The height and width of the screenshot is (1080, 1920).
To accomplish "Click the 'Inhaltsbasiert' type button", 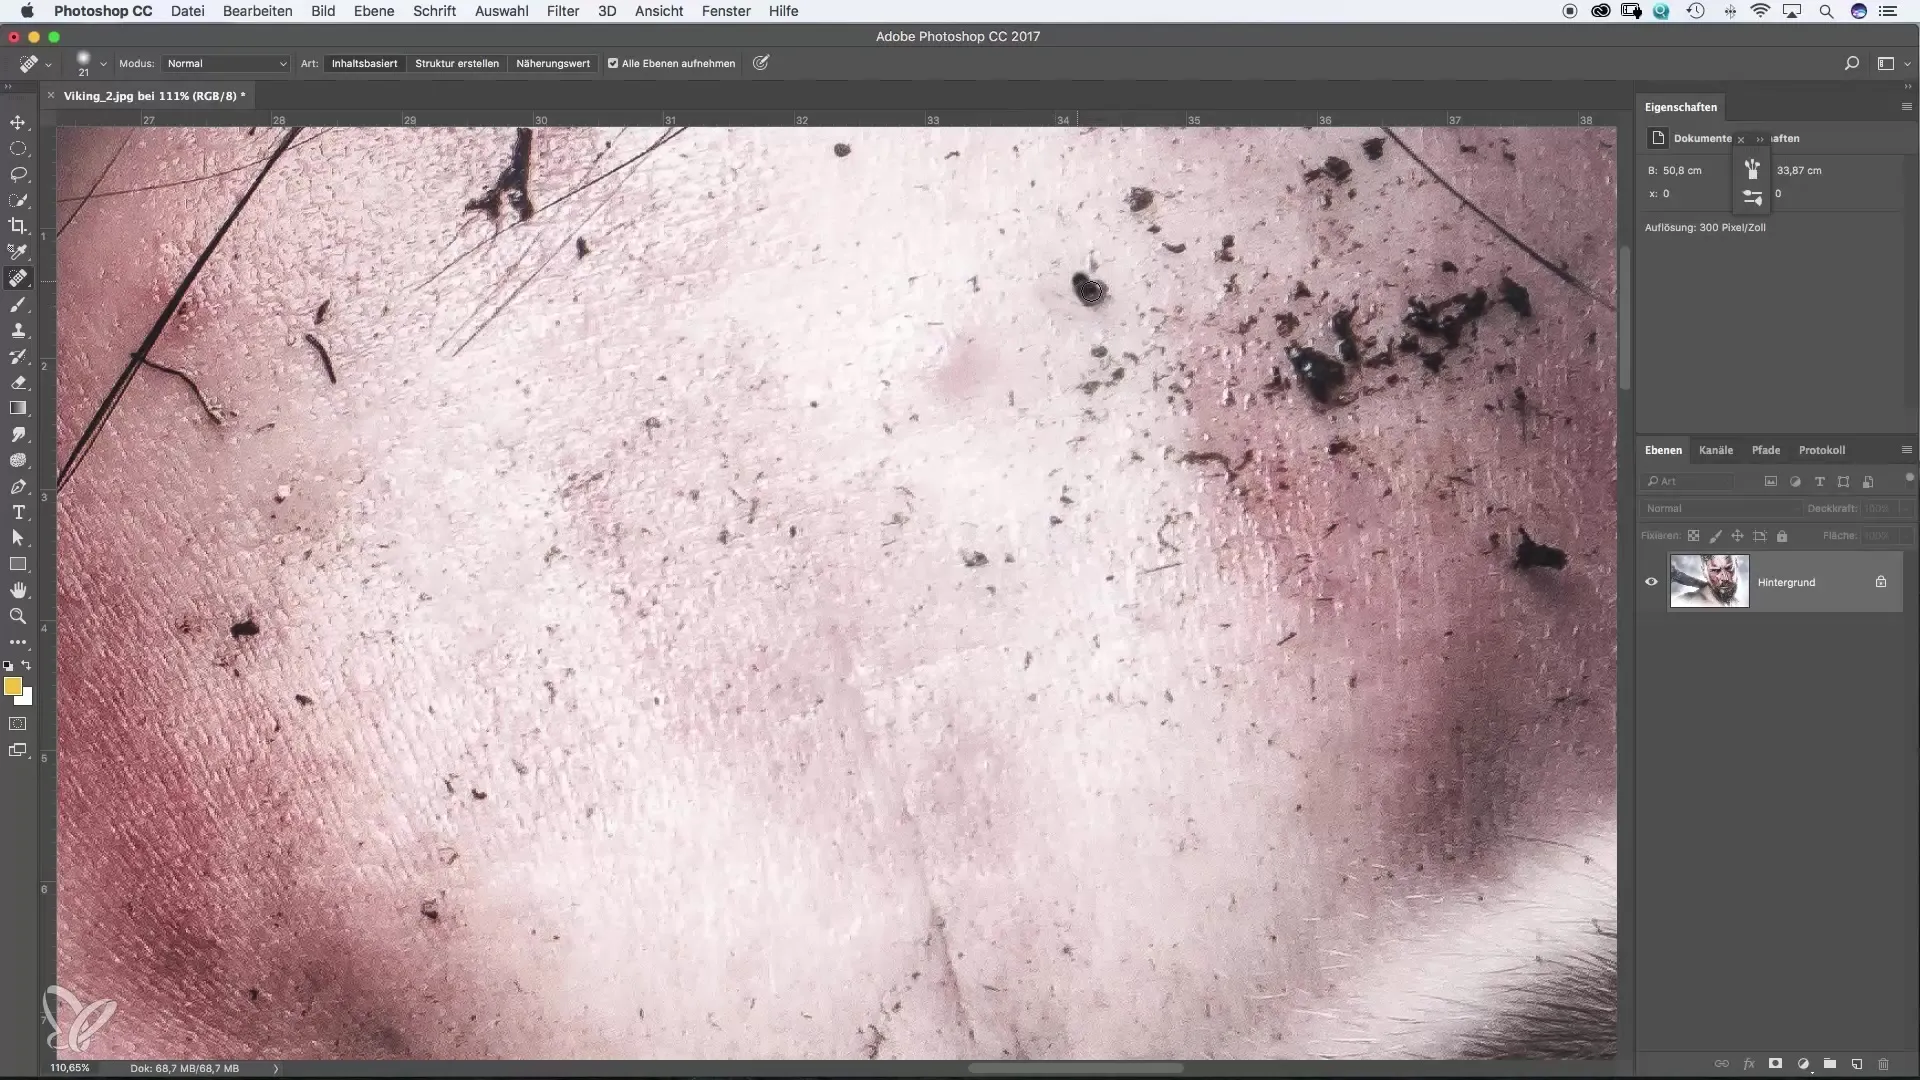I will (364, 63).
